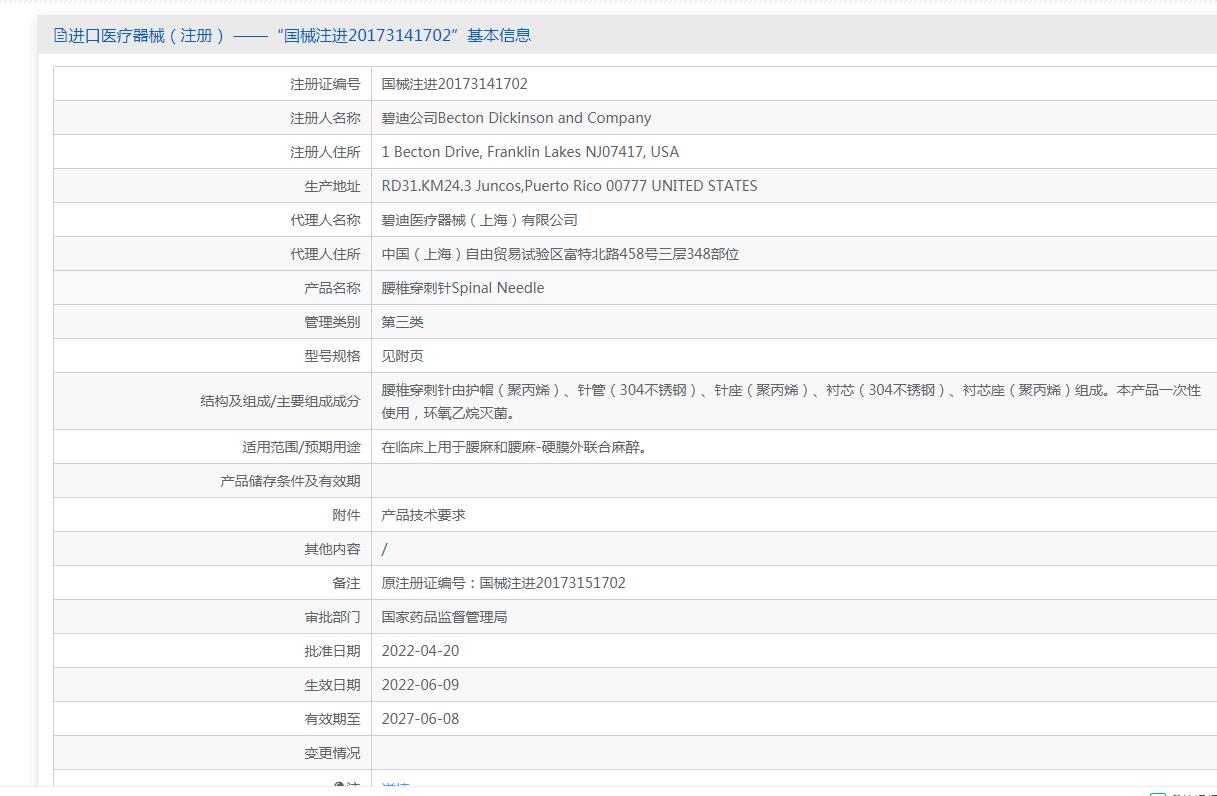The height and width of the screenshot is (796, 1217).
Task: Click the 结构及组成/主要组成成分 label
Action: click(280, 401)
